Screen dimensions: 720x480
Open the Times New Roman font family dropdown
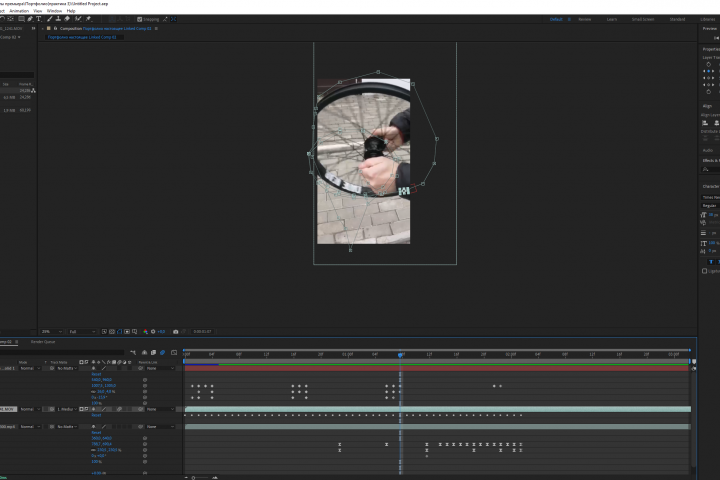711,197
